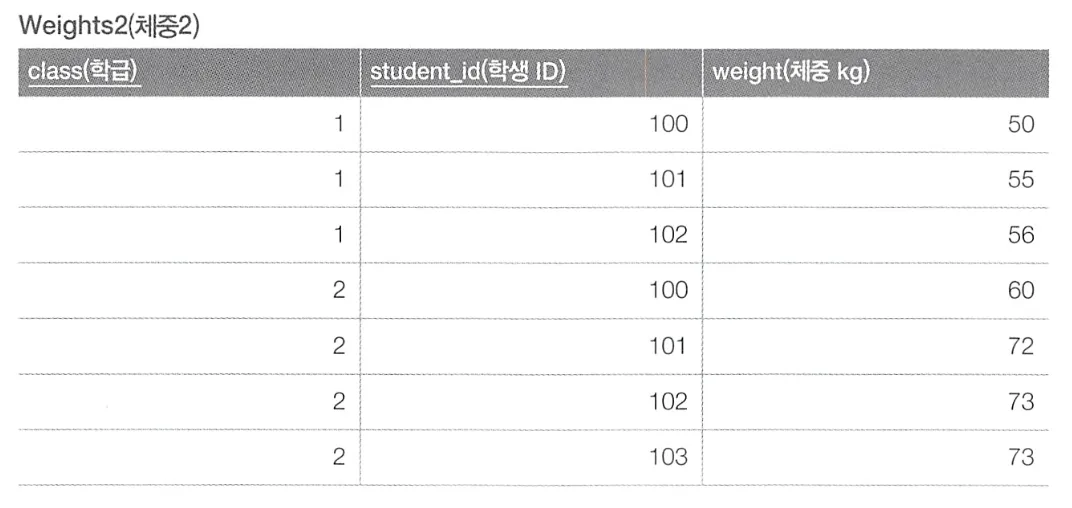Screen dimensions: 1072x508
Task: Click the student_id(학생 ID) column header
Action: [x=531, y=72]
